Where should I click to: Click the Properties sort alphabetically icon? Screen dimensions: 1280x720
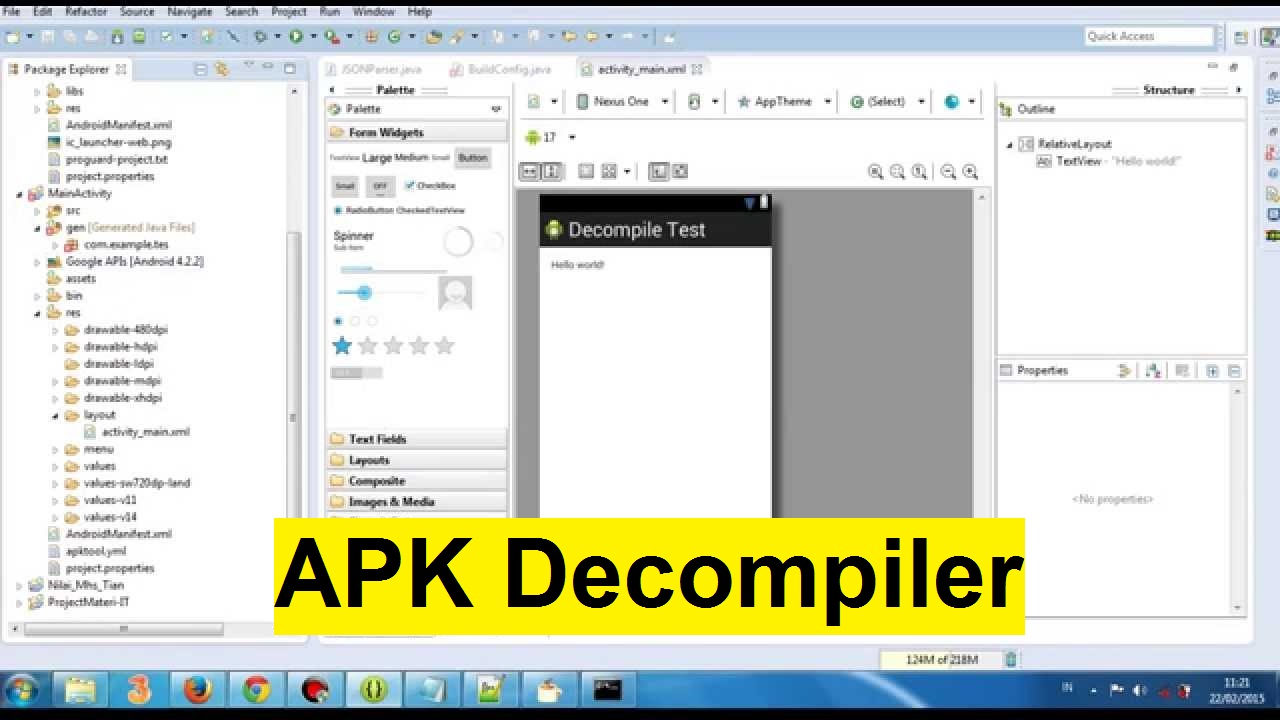tap(1153, 371)
